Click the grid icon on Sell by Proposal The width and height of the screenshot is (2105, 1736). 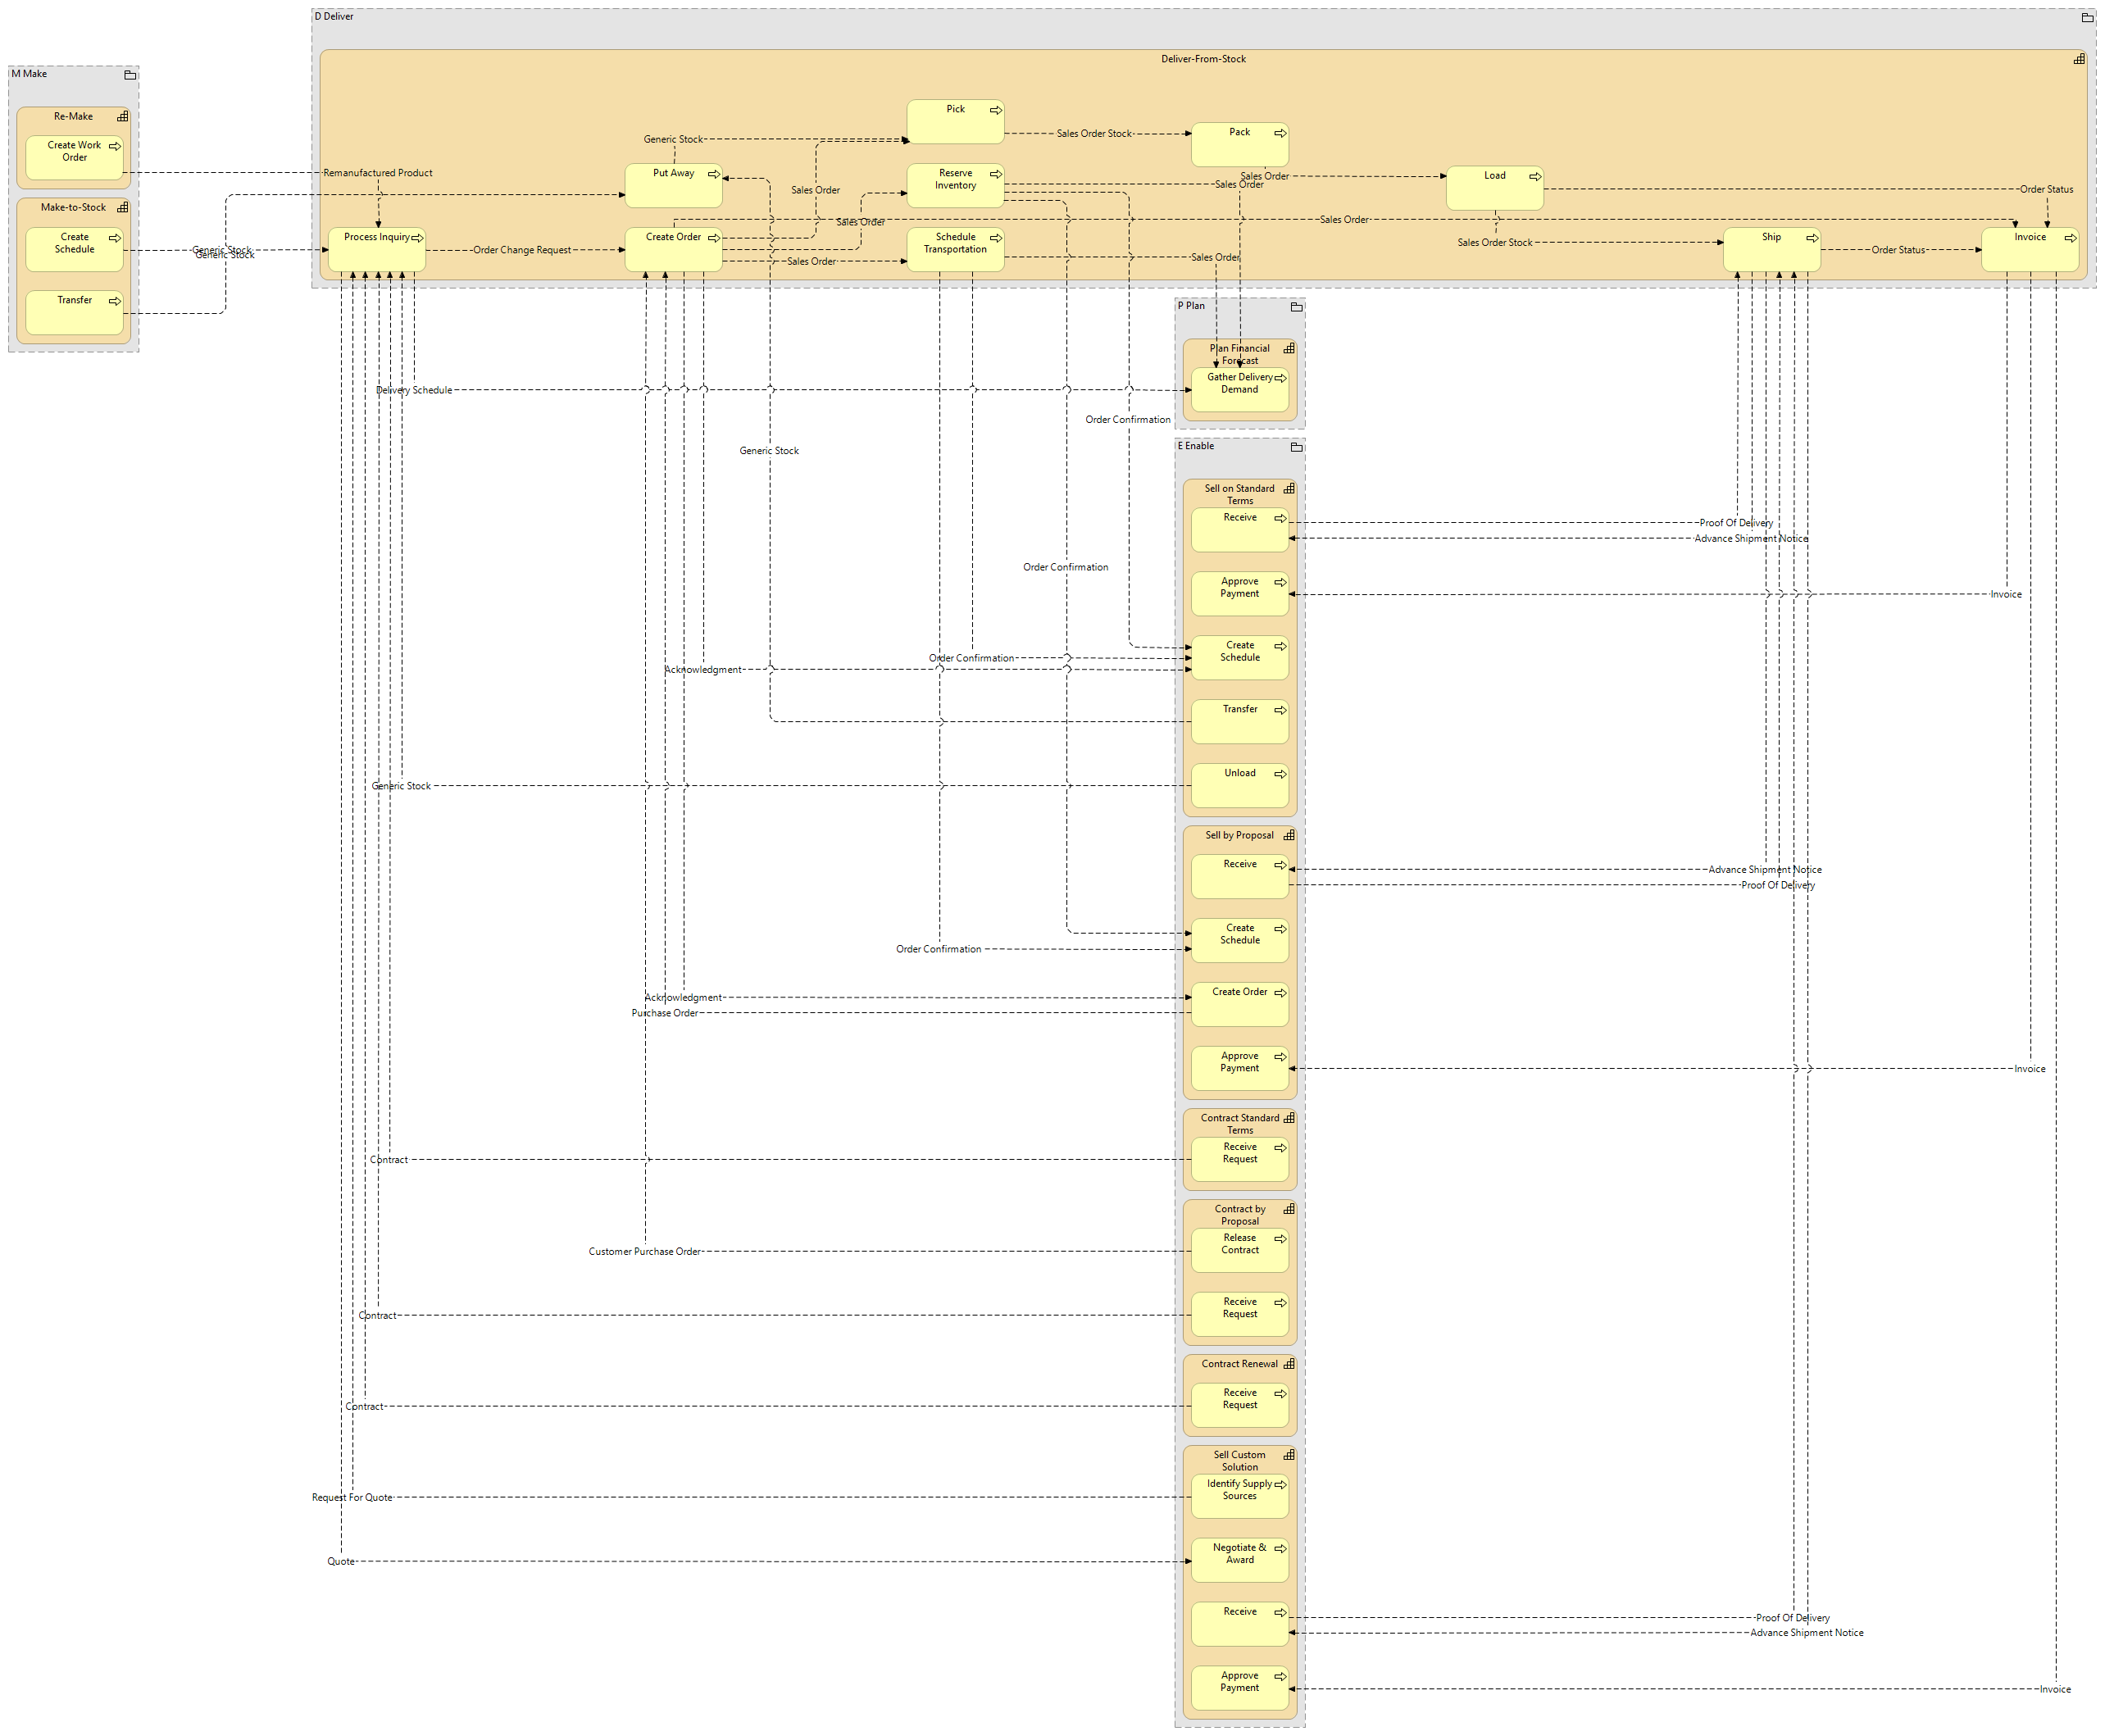tap(1289, 835)
